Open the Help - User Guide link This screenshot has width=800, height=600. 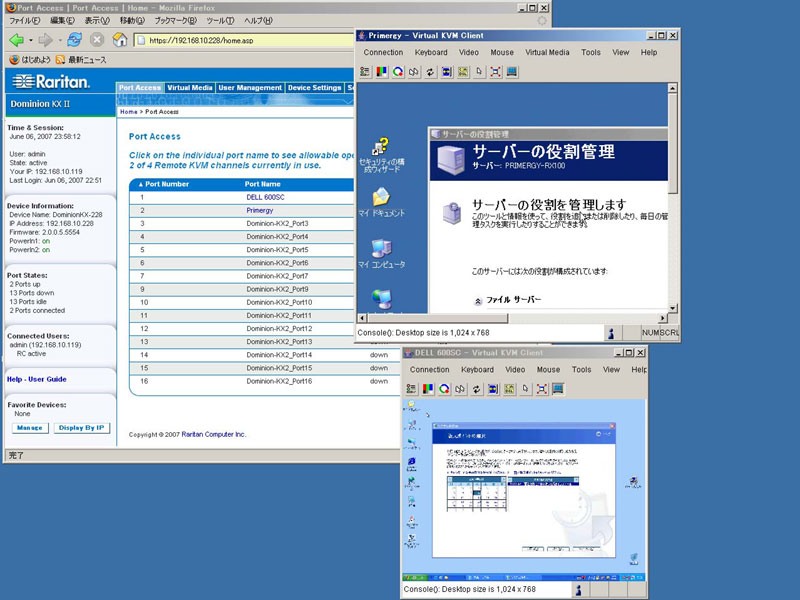point(37,380)
